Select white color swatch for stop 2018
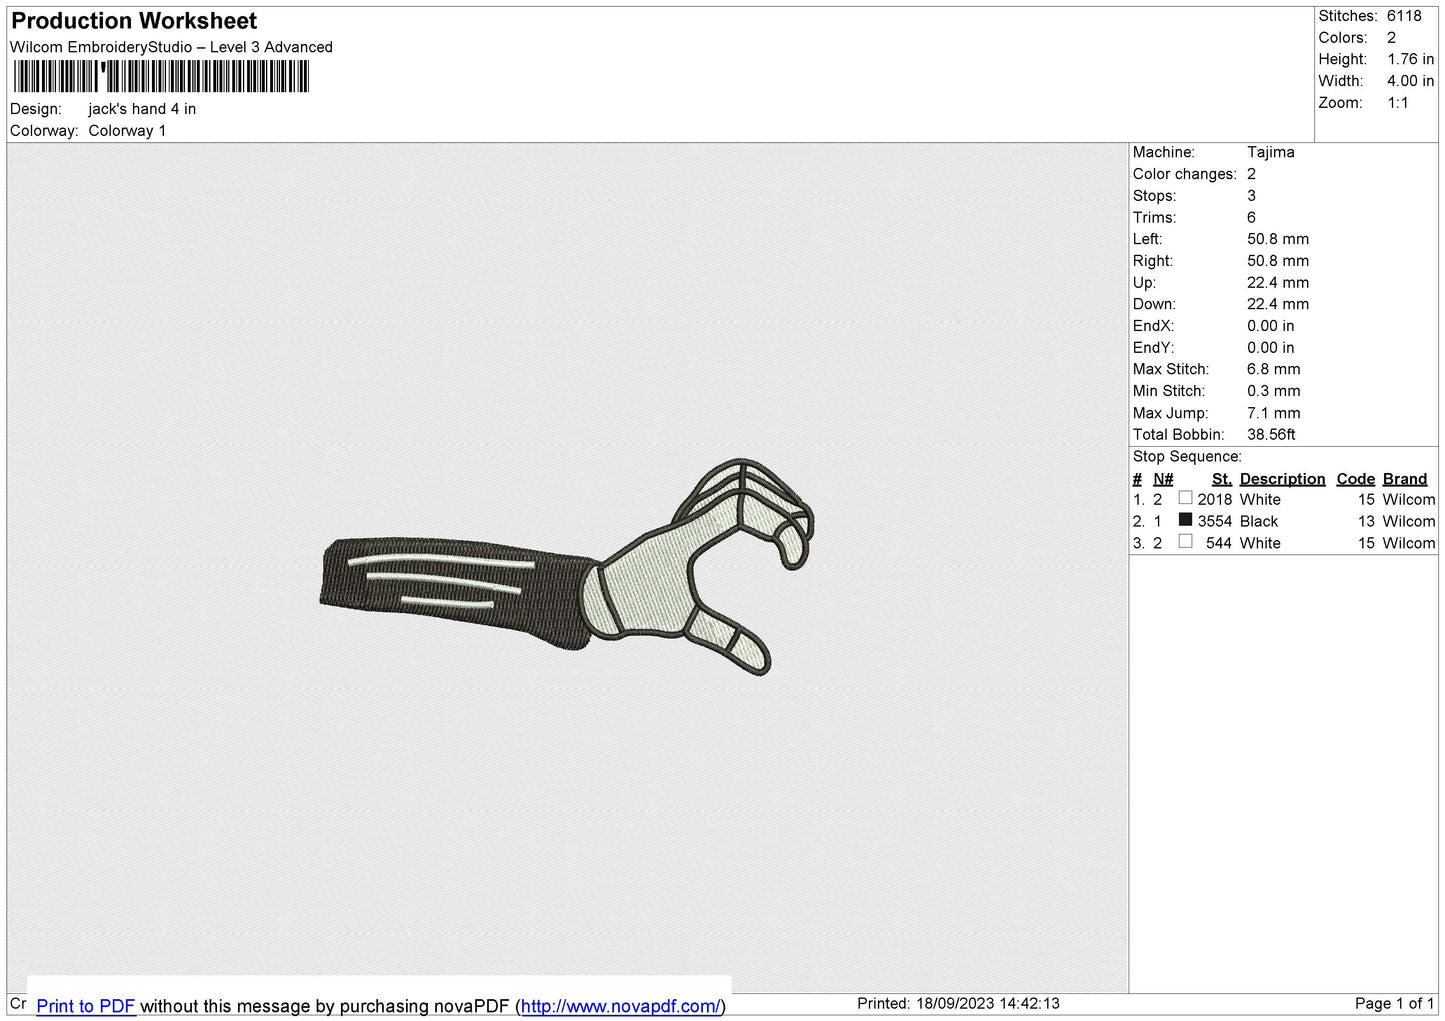The height and width of the screenshot is (1021, 1445). pos(1185,498)
